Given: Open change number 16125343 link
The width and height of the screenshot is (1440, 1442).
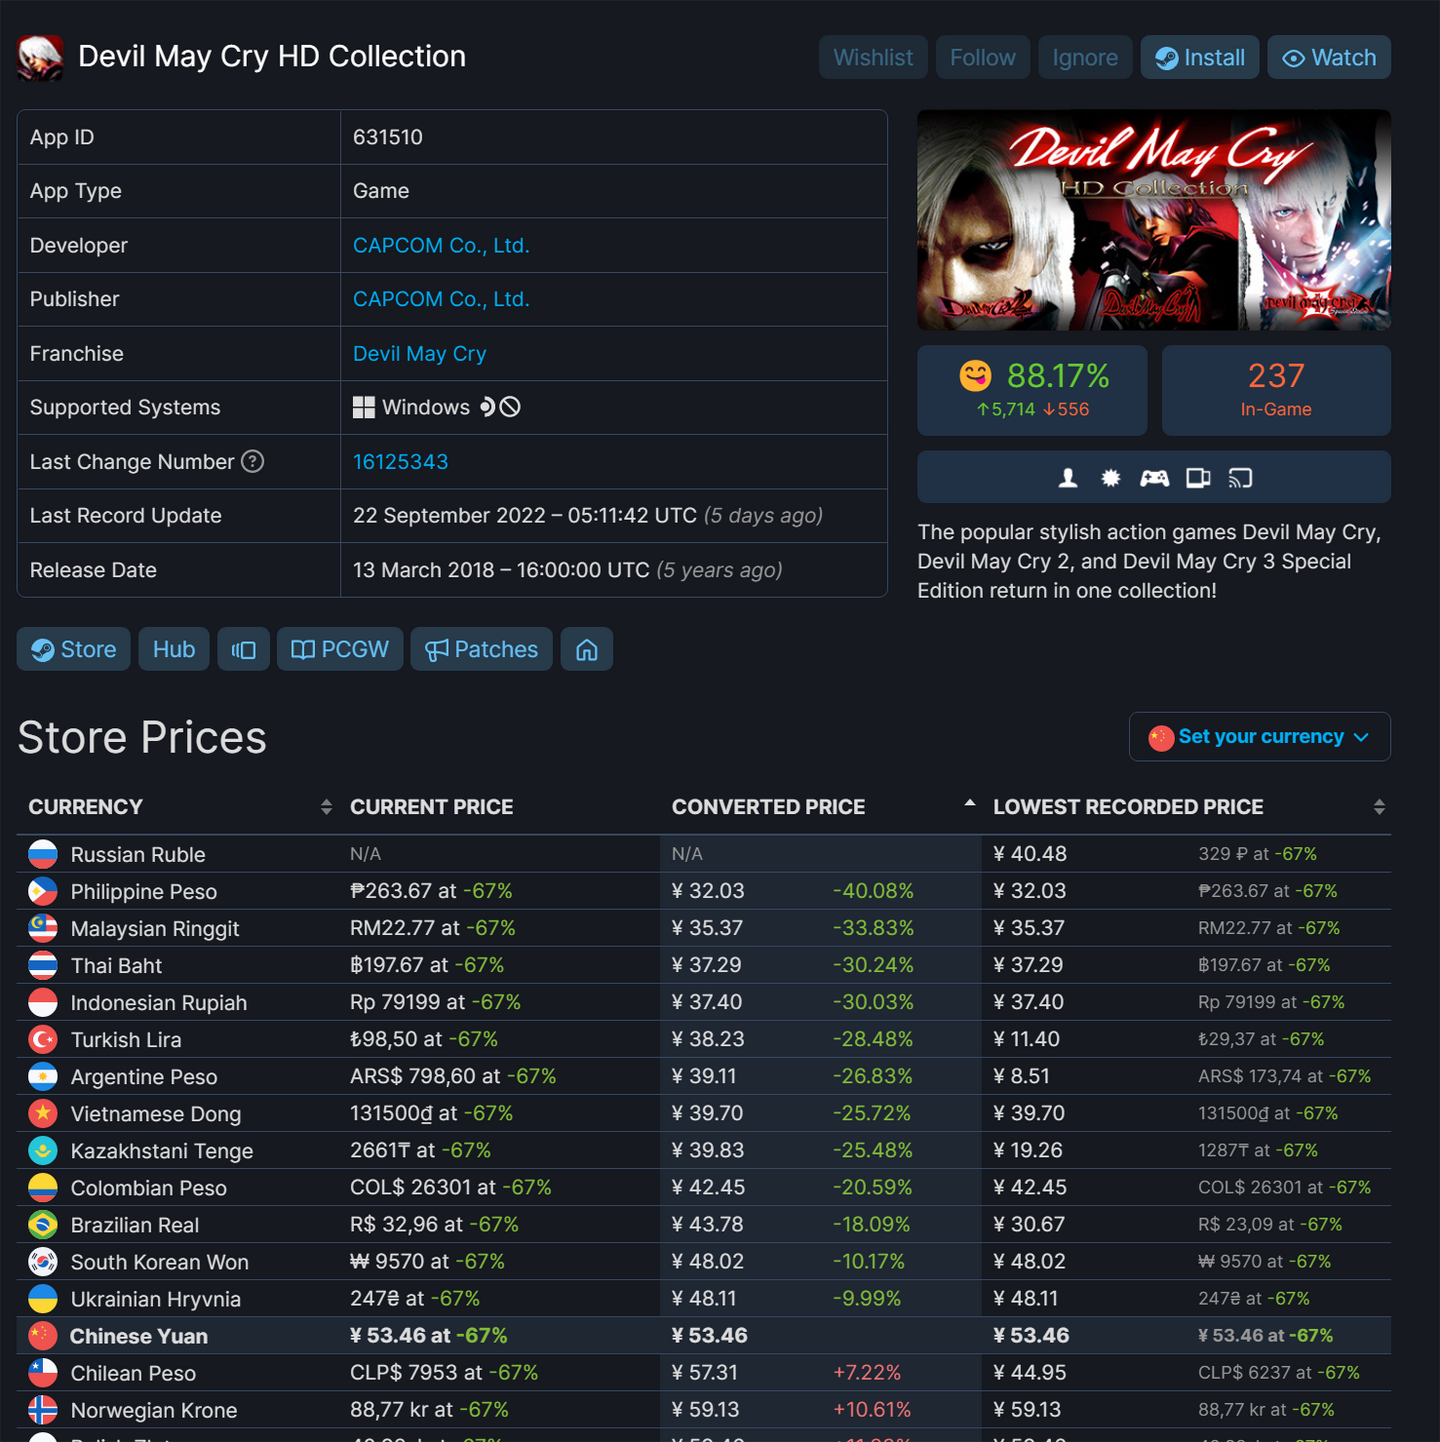Looking at the screenshot, I should coord(400,461).
